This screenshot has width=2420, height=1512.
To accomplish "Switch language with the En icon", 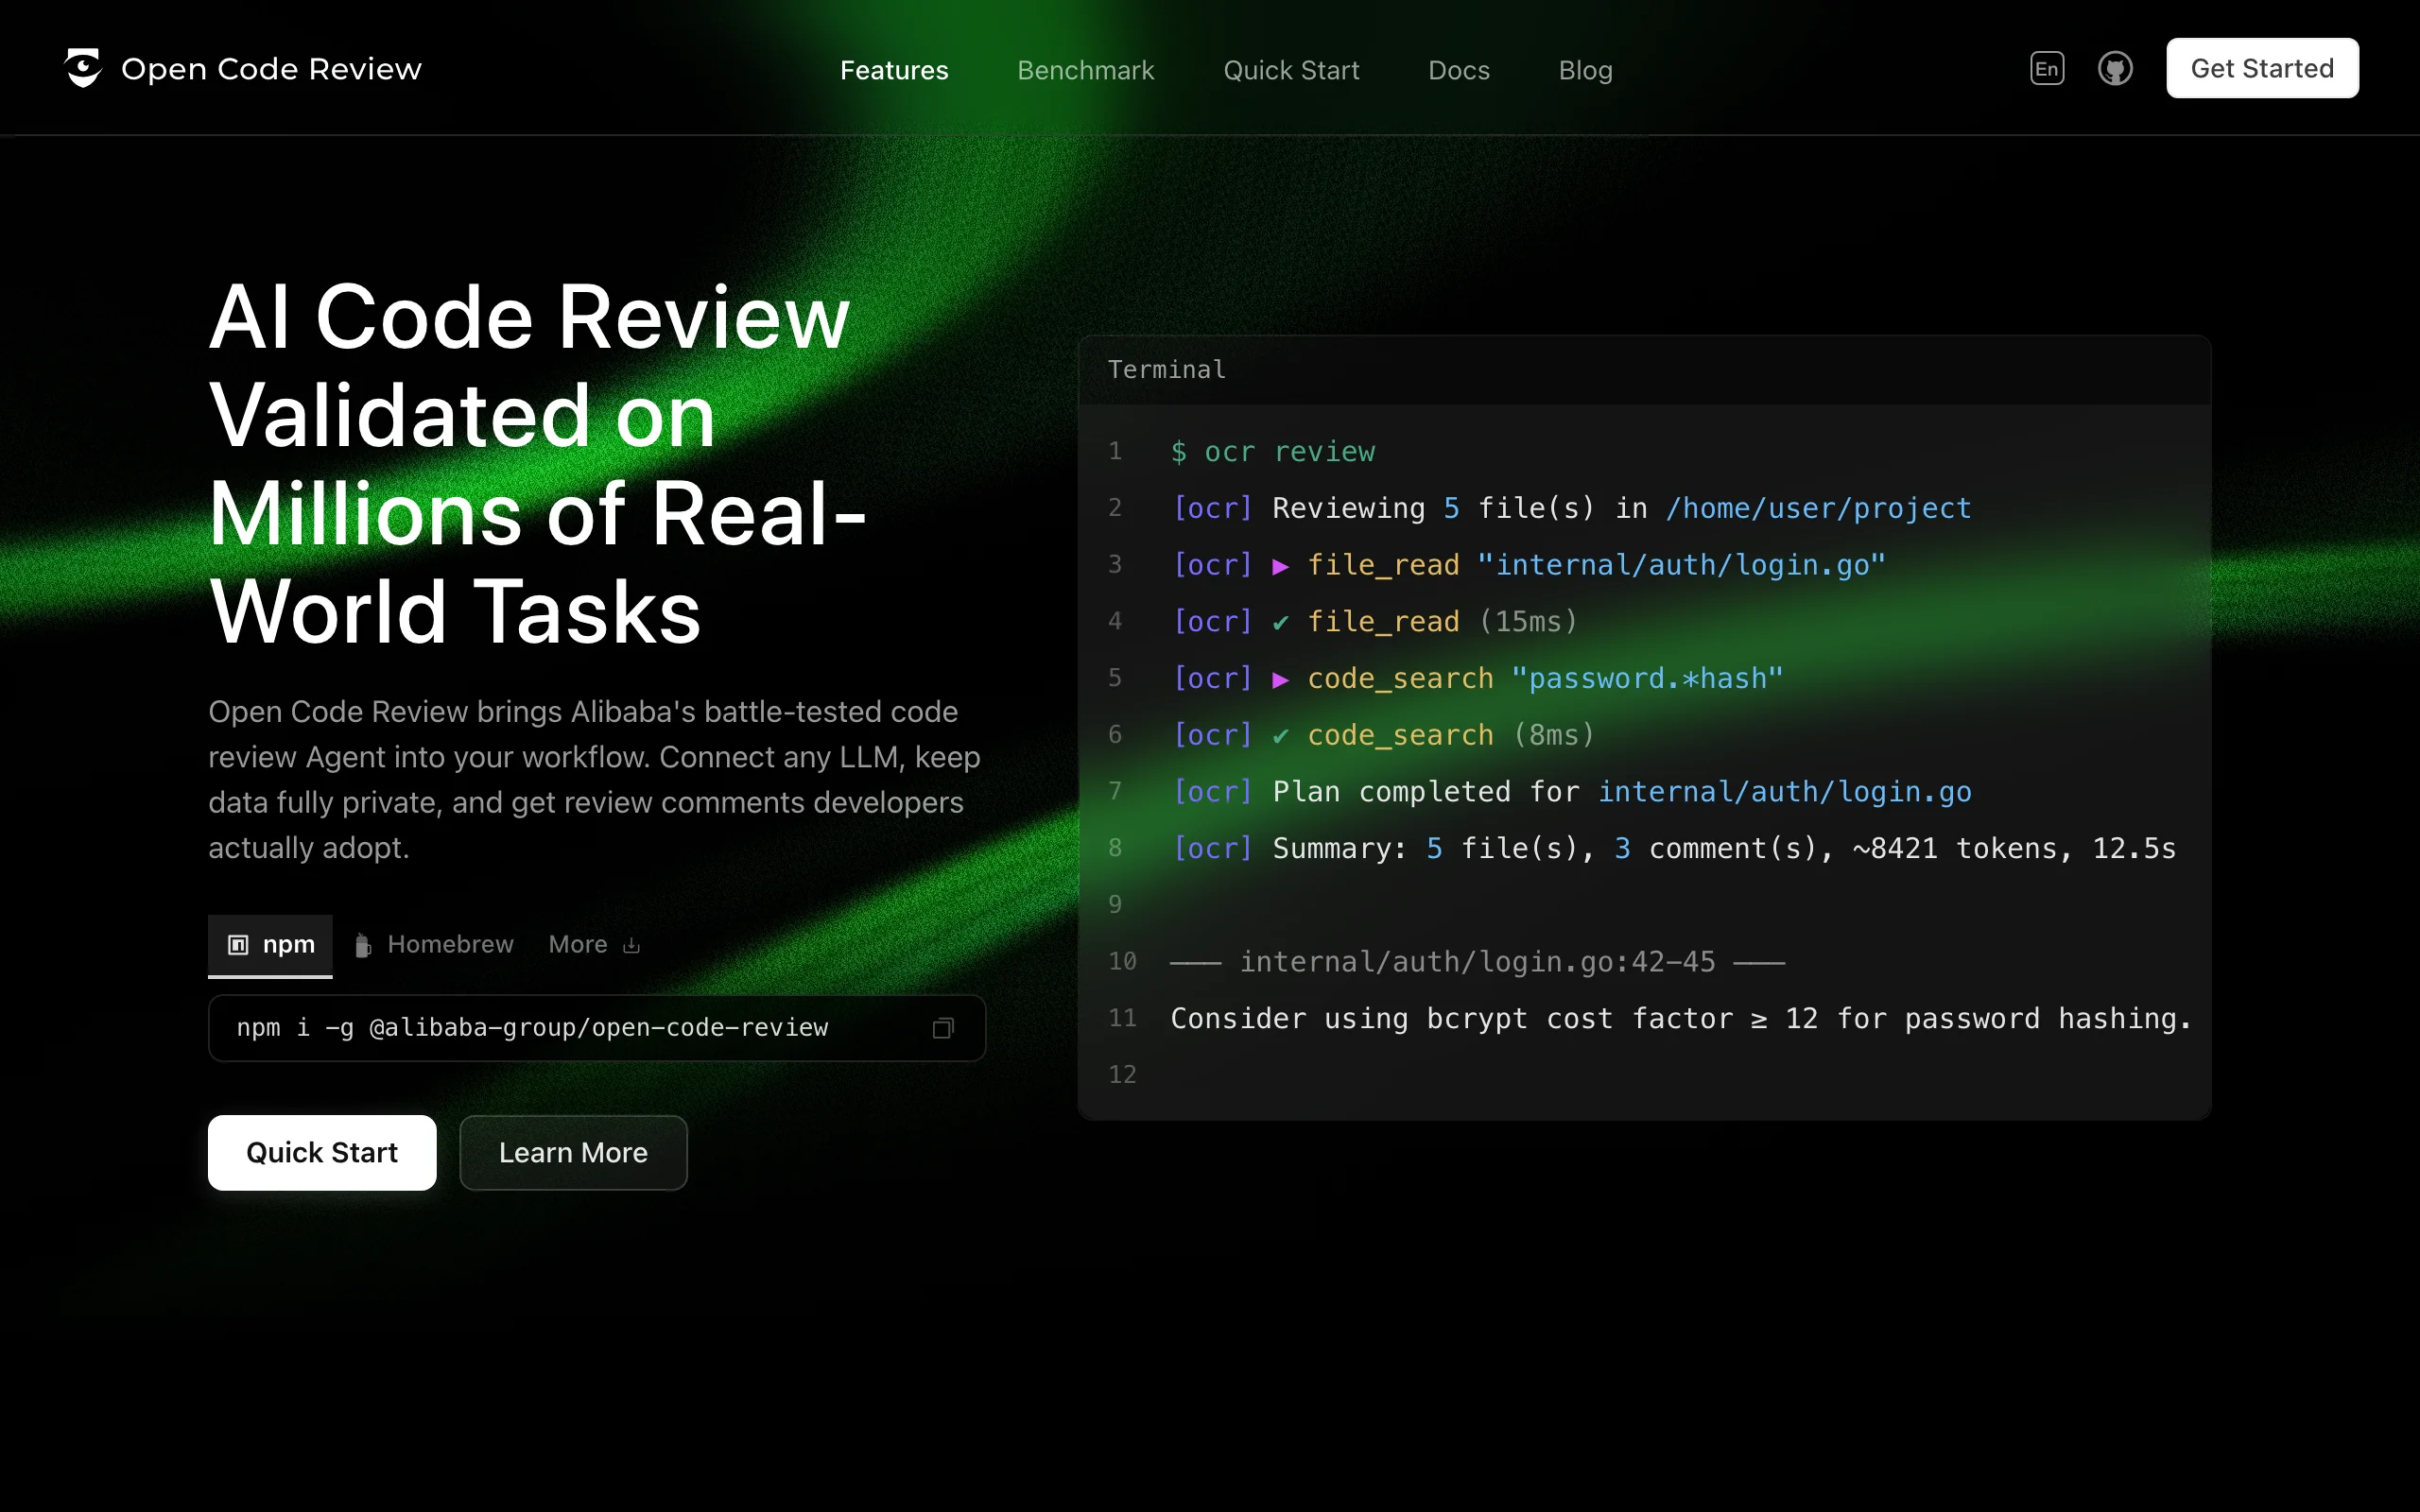I will (x=2047, y=68).
